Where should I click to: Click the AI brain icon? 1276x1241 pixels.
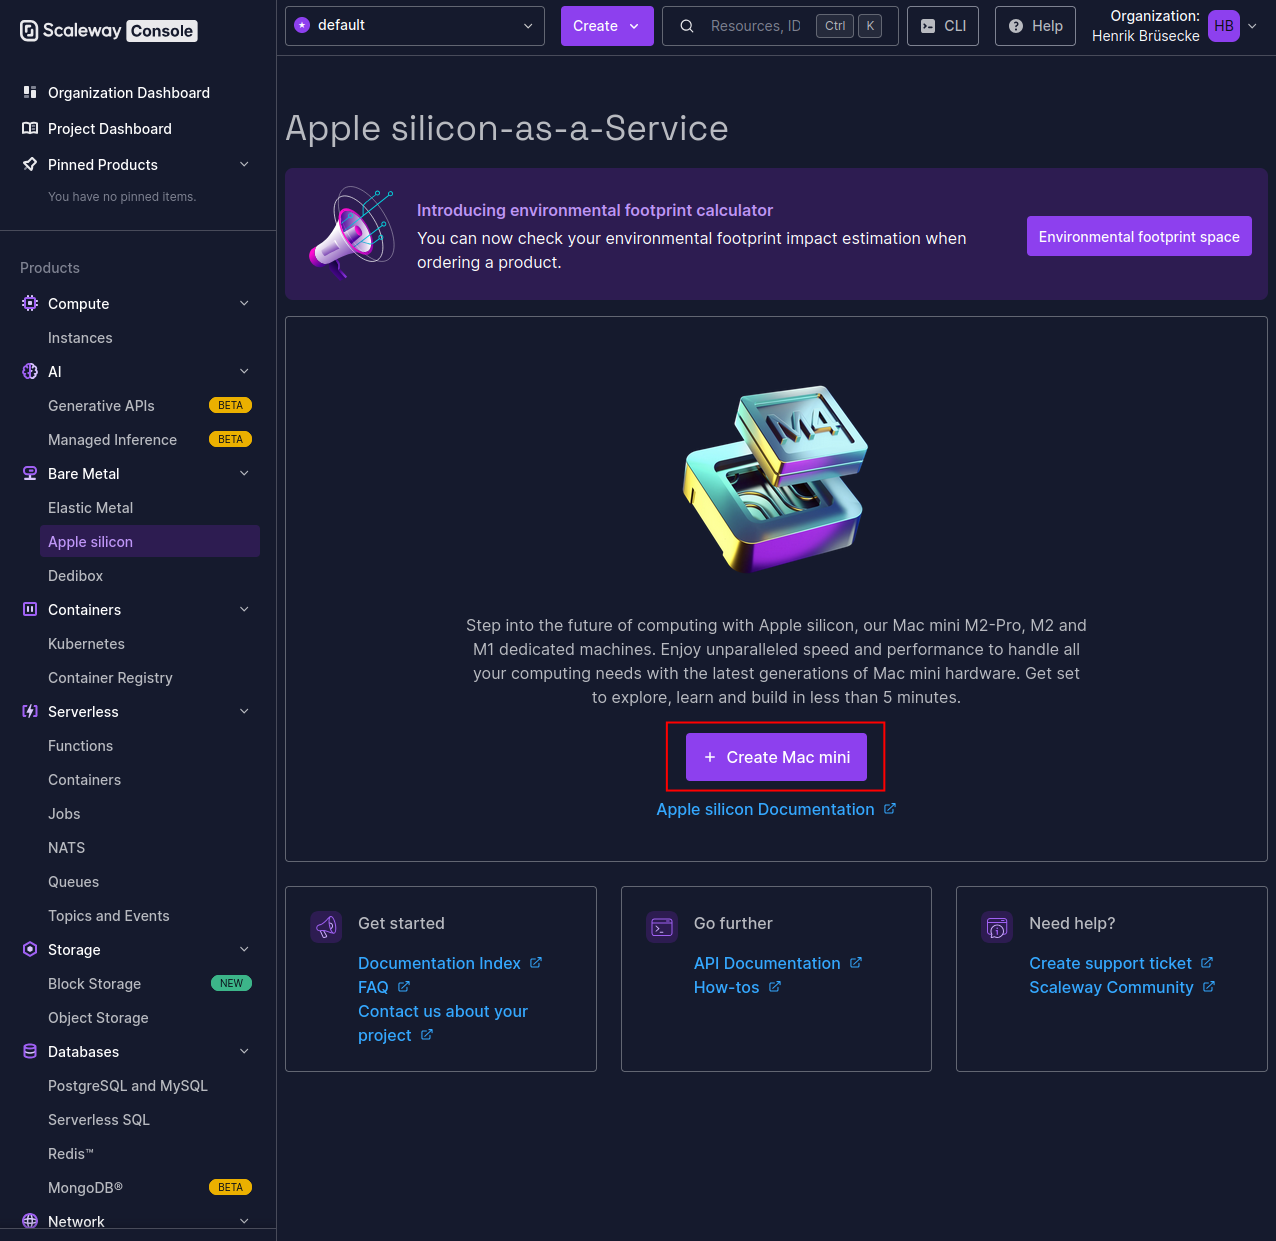click(x=30, y=371)
